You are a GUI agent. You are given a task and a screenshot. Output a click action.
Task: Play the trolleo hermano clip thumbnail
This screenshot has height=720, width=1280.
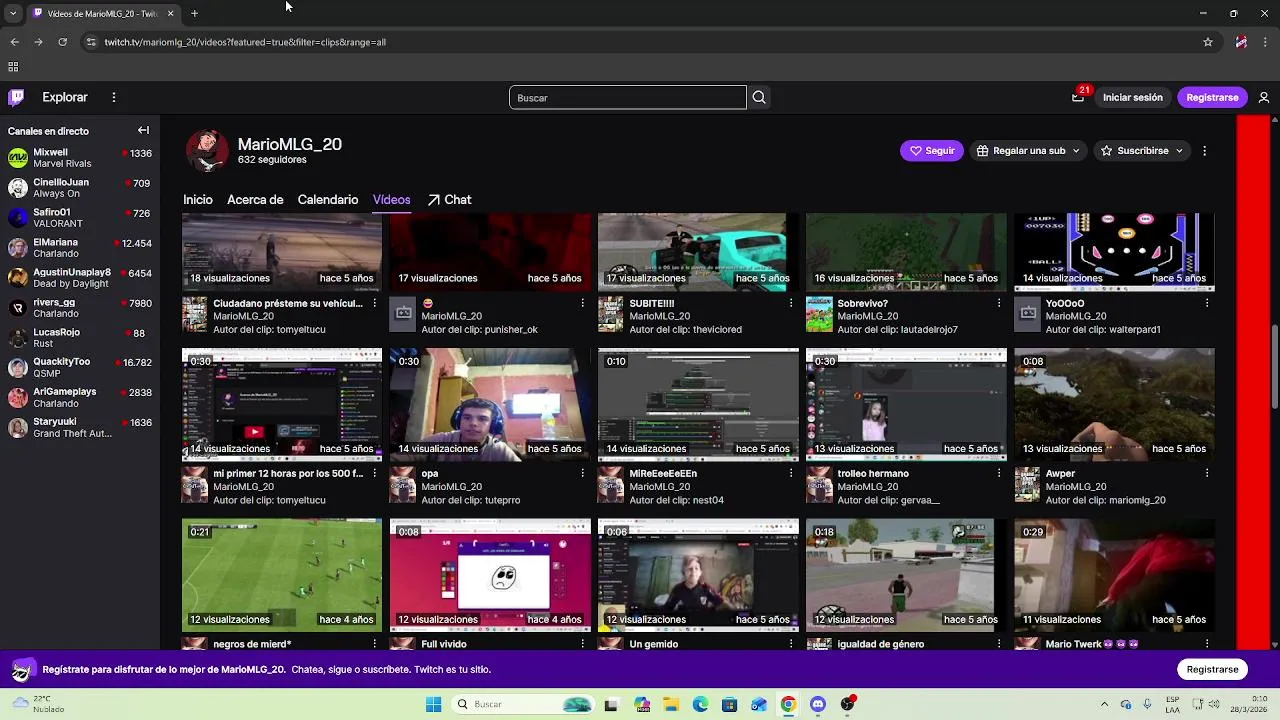906,404
